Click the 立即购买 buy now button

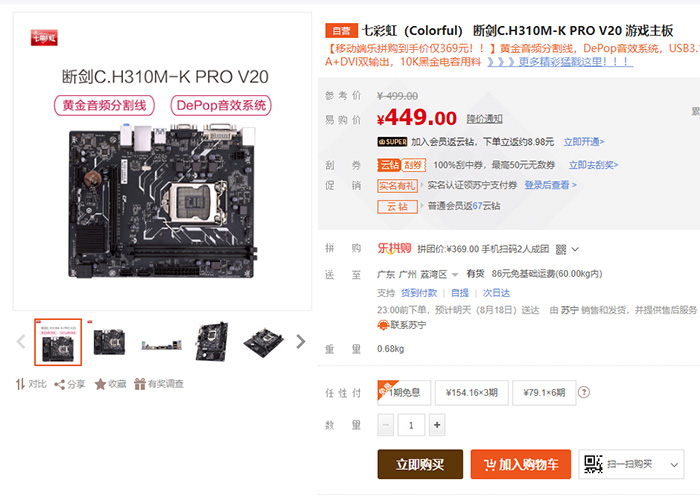click(420, 464)
